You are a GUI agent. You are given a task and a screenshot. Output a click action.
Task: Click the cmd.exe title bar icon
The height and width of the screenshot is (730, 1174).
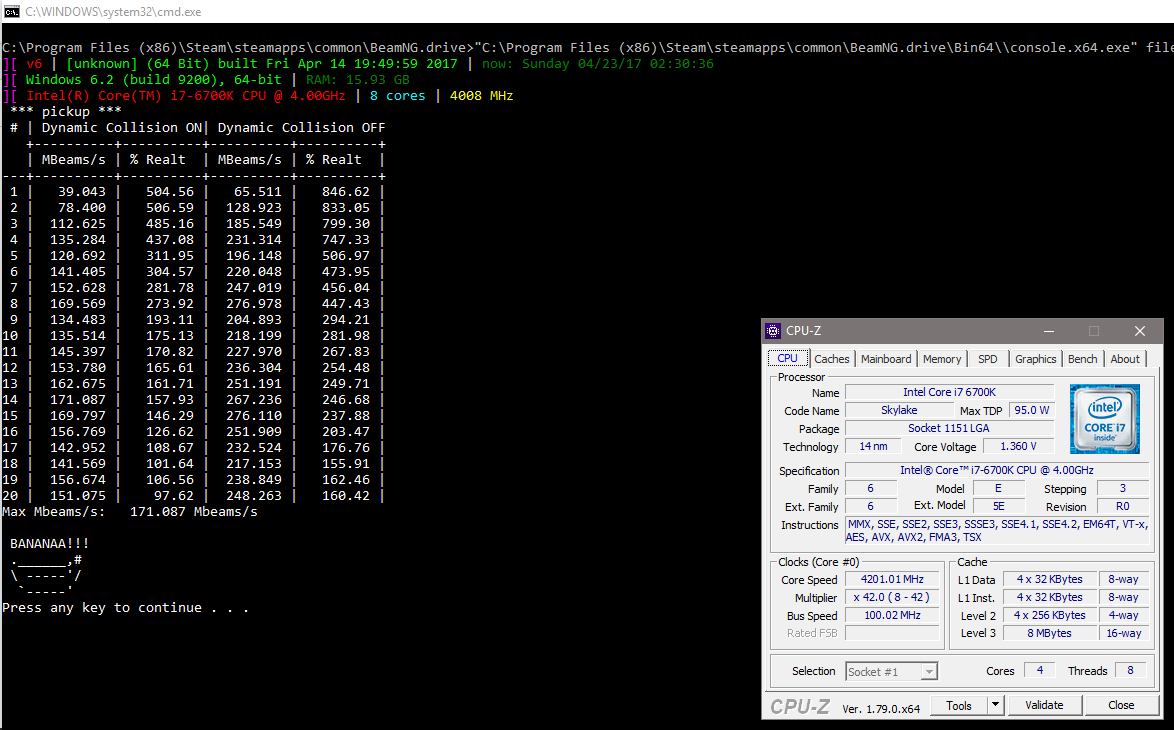pyautogui.click(x=12, y=11)
